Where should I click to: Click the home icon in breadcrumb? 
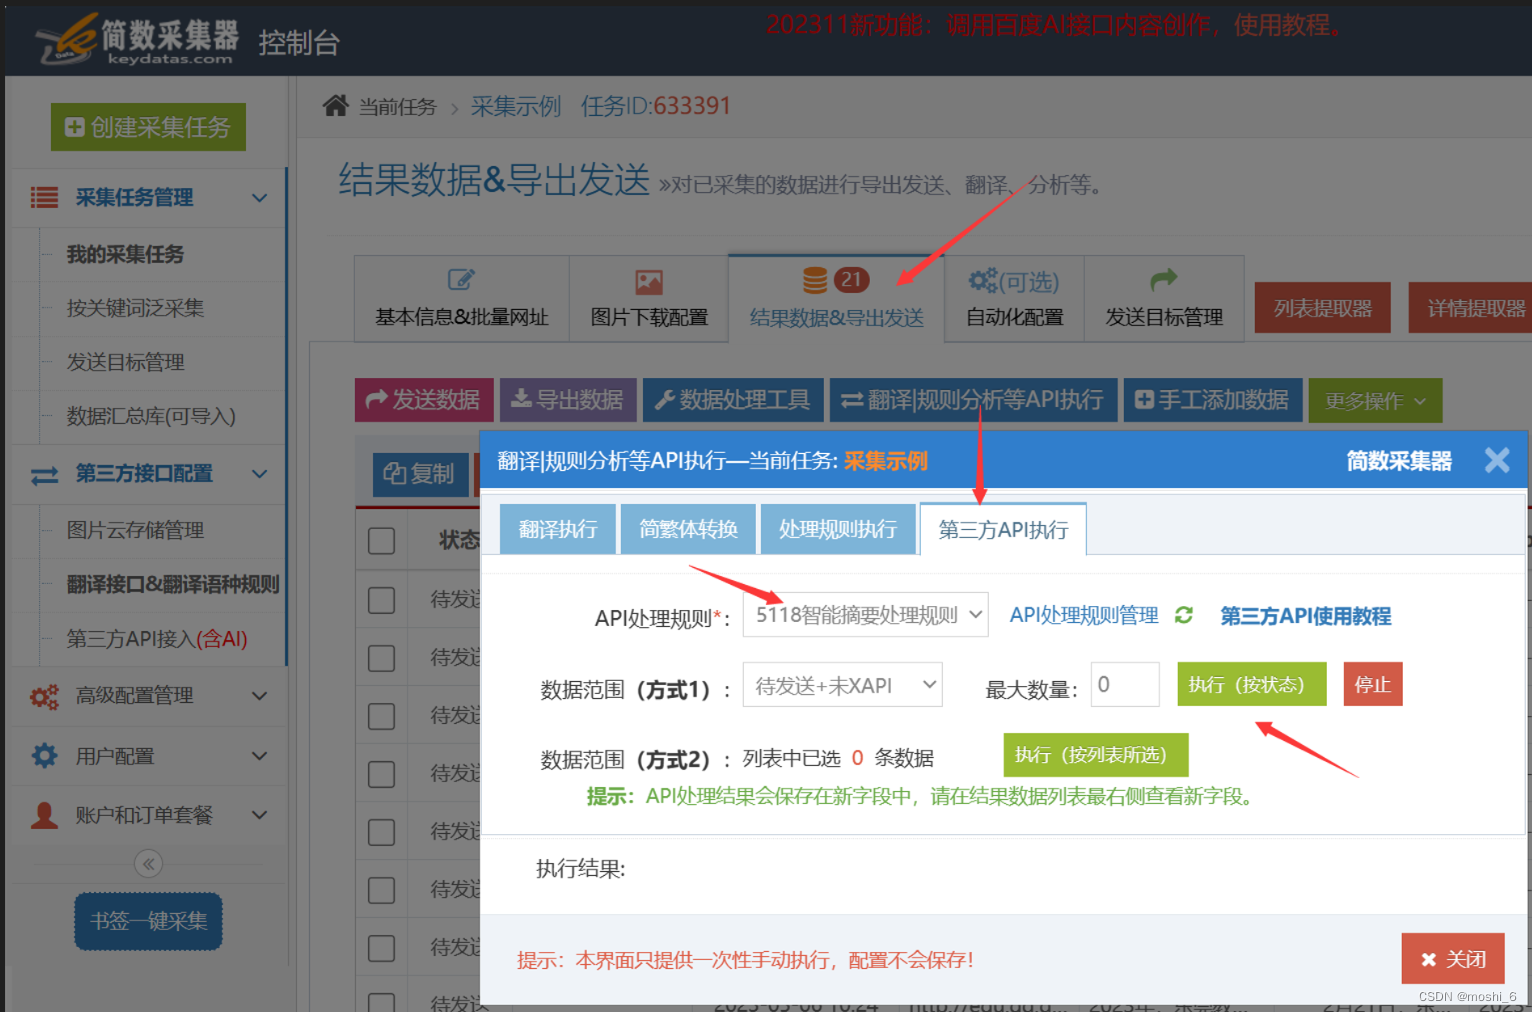tap(336, 105)
